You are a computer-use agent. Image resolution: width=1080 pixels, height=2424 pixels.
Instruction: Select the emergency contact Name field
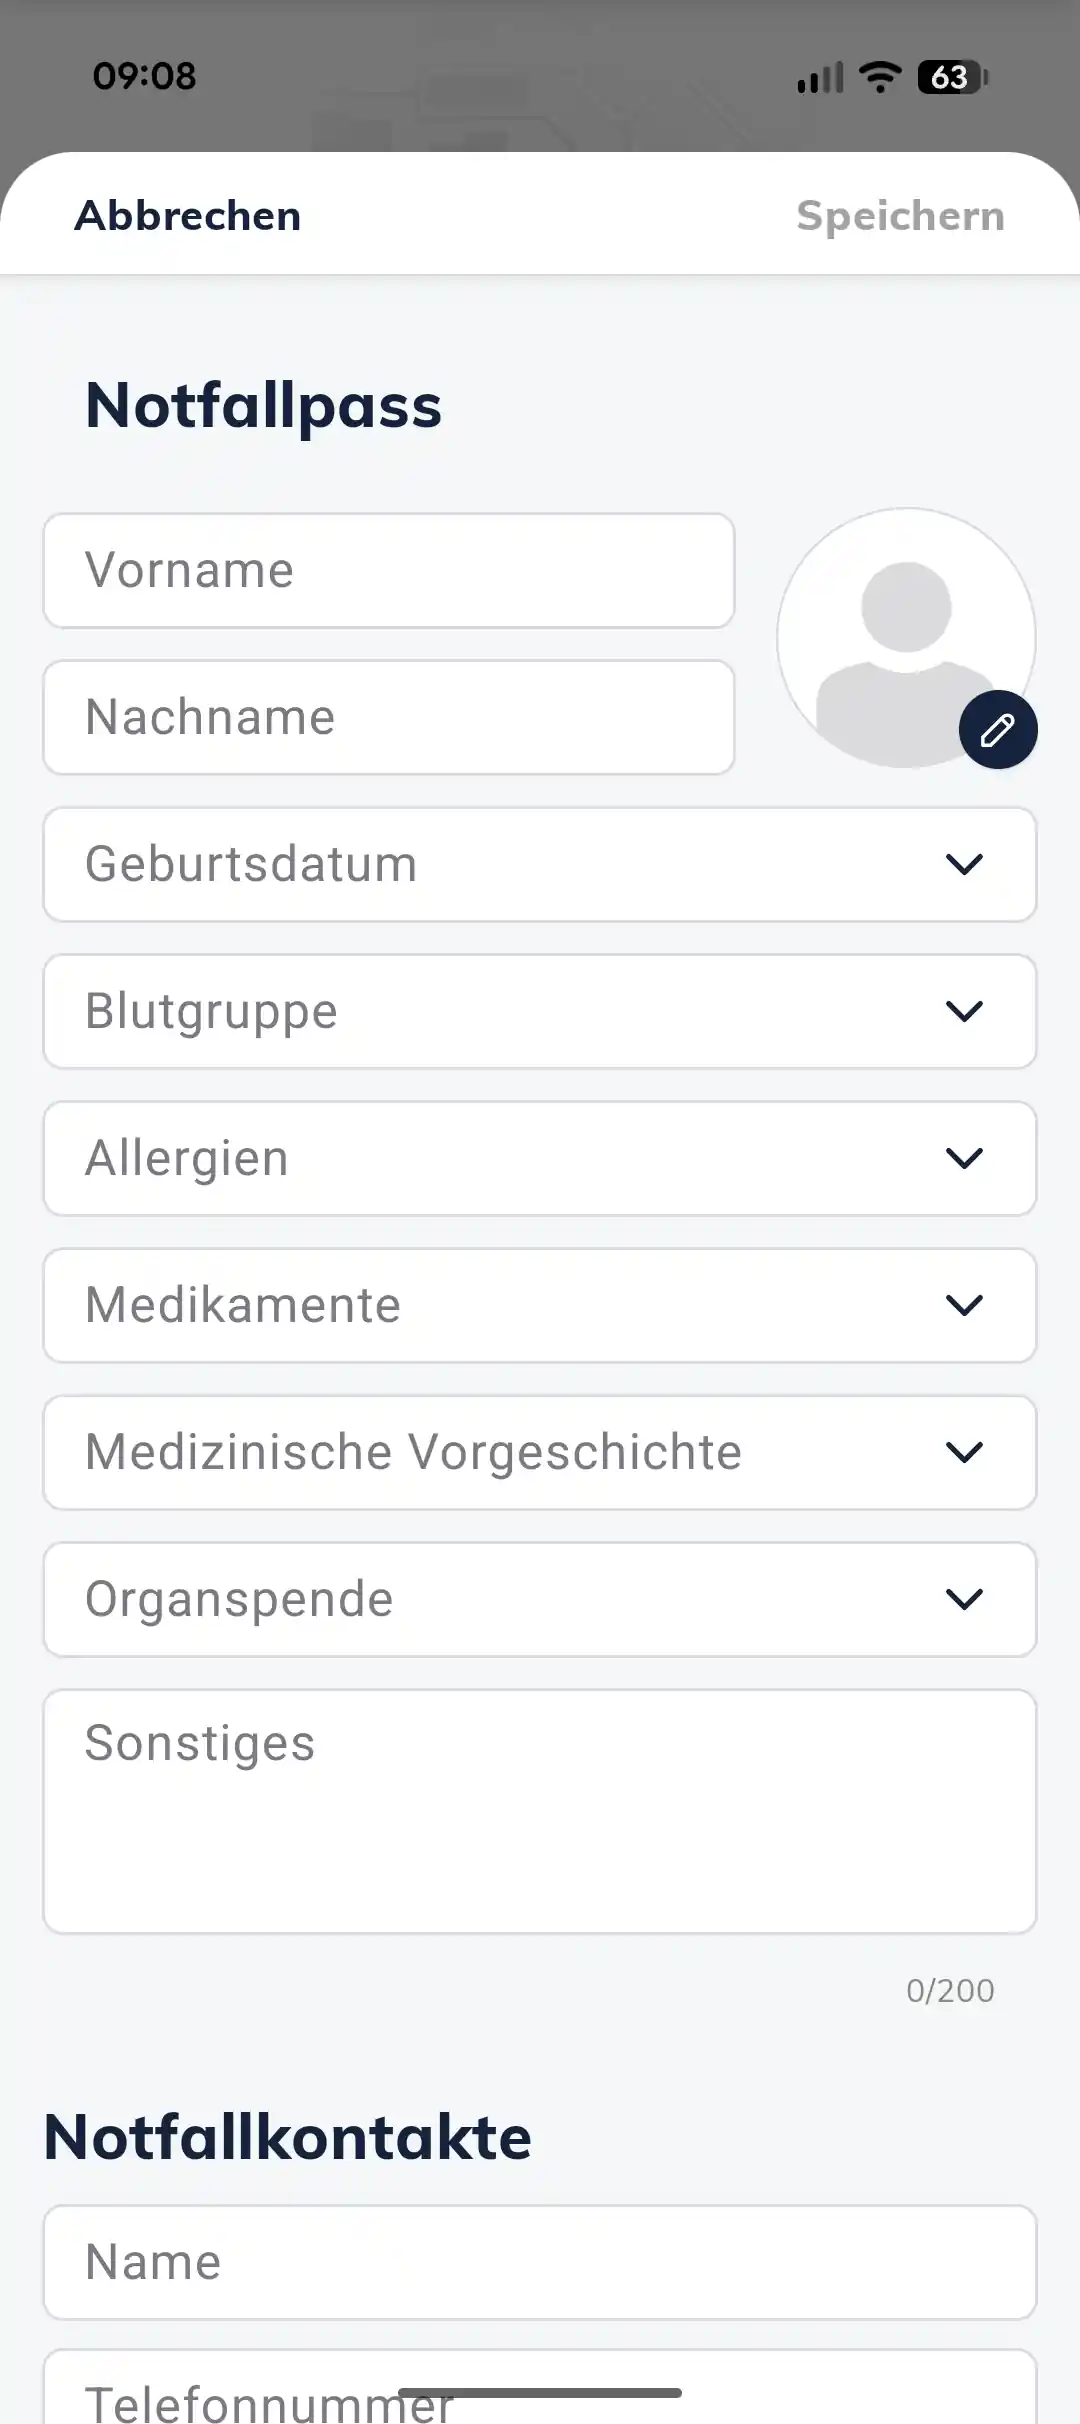[540, 2262]
